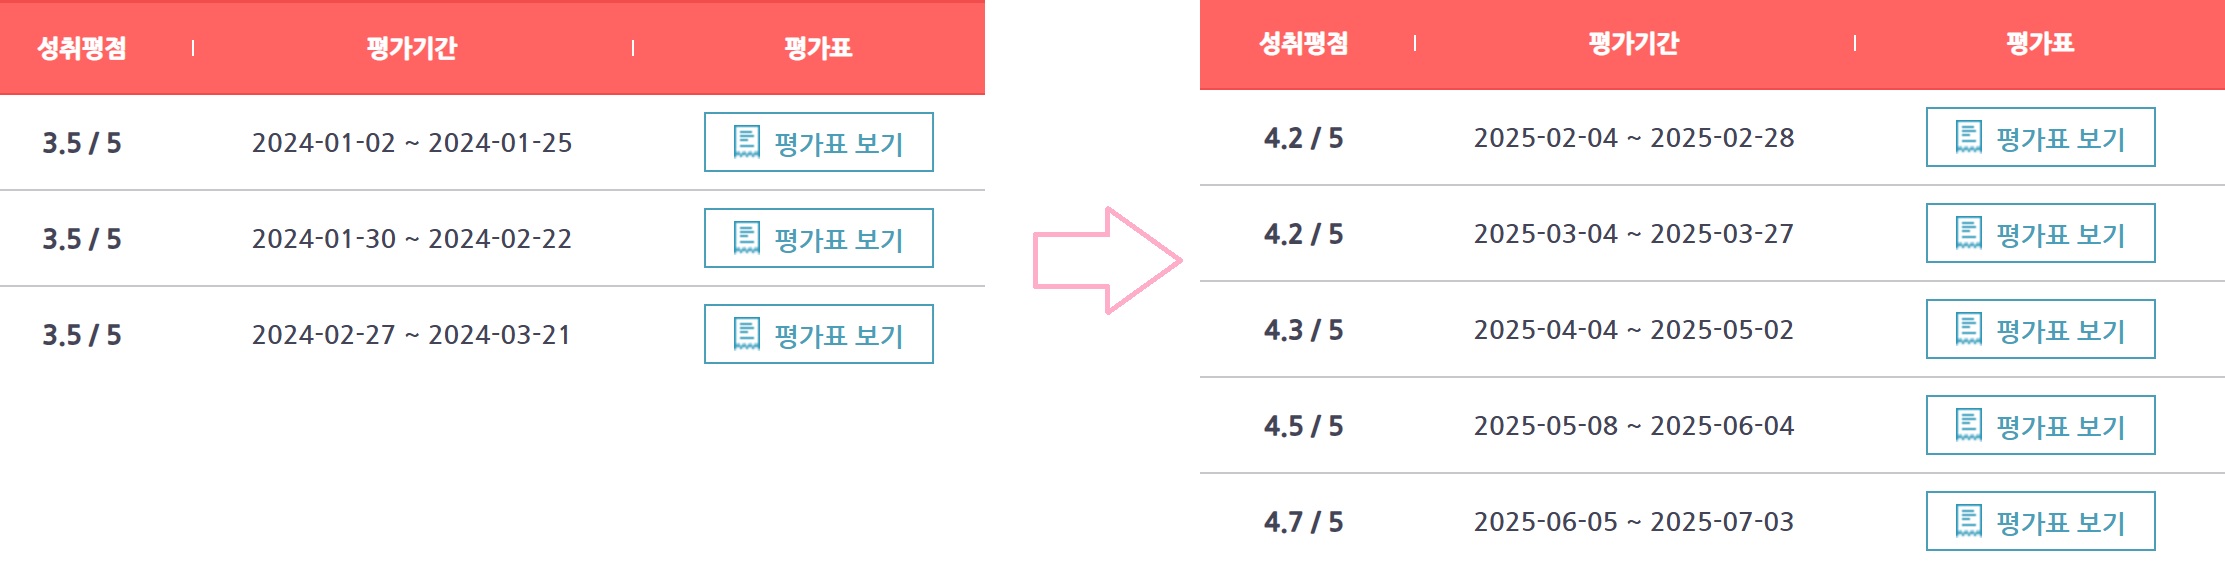Click document icon in the 4.7 / 5 row

[x=1968, y=521]
